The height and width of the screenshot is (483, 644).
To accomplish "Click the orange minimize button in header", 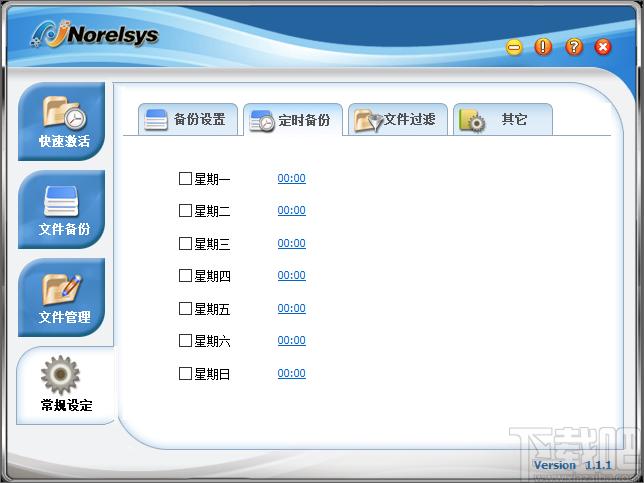I will tap(514, 47).
